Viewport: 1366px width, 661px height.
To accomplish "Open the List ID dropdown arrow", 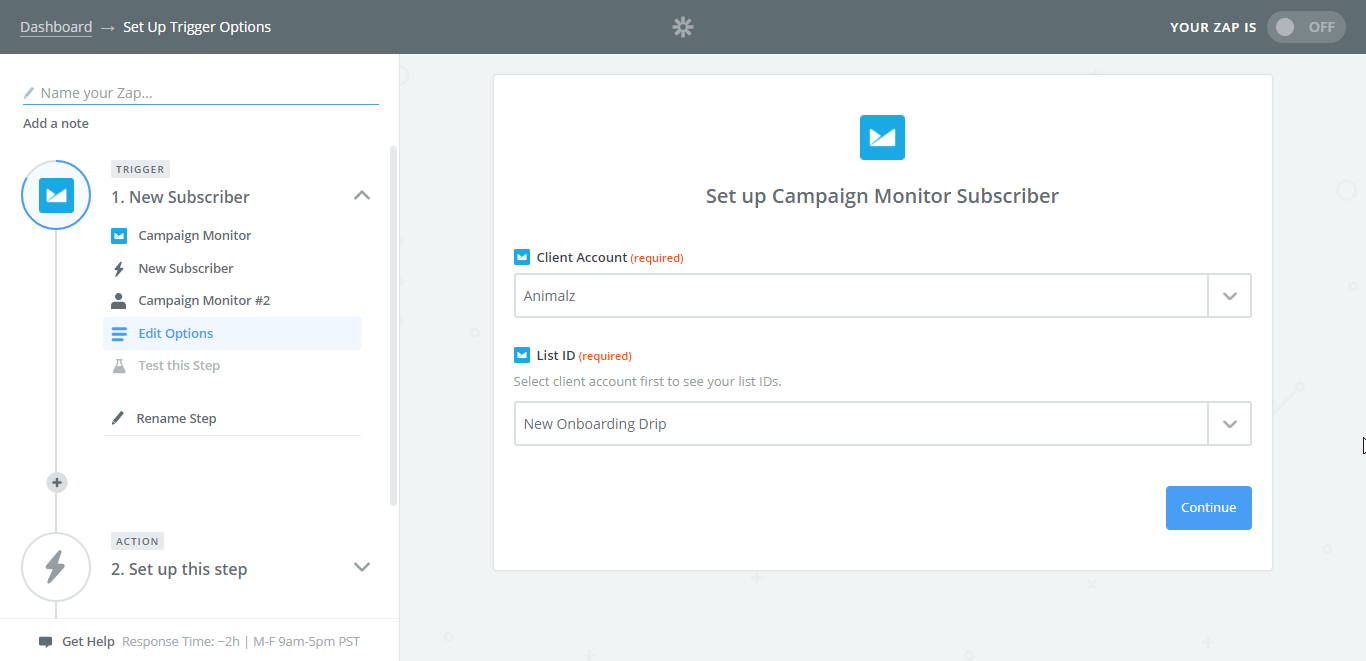I will pos(1230,424).
